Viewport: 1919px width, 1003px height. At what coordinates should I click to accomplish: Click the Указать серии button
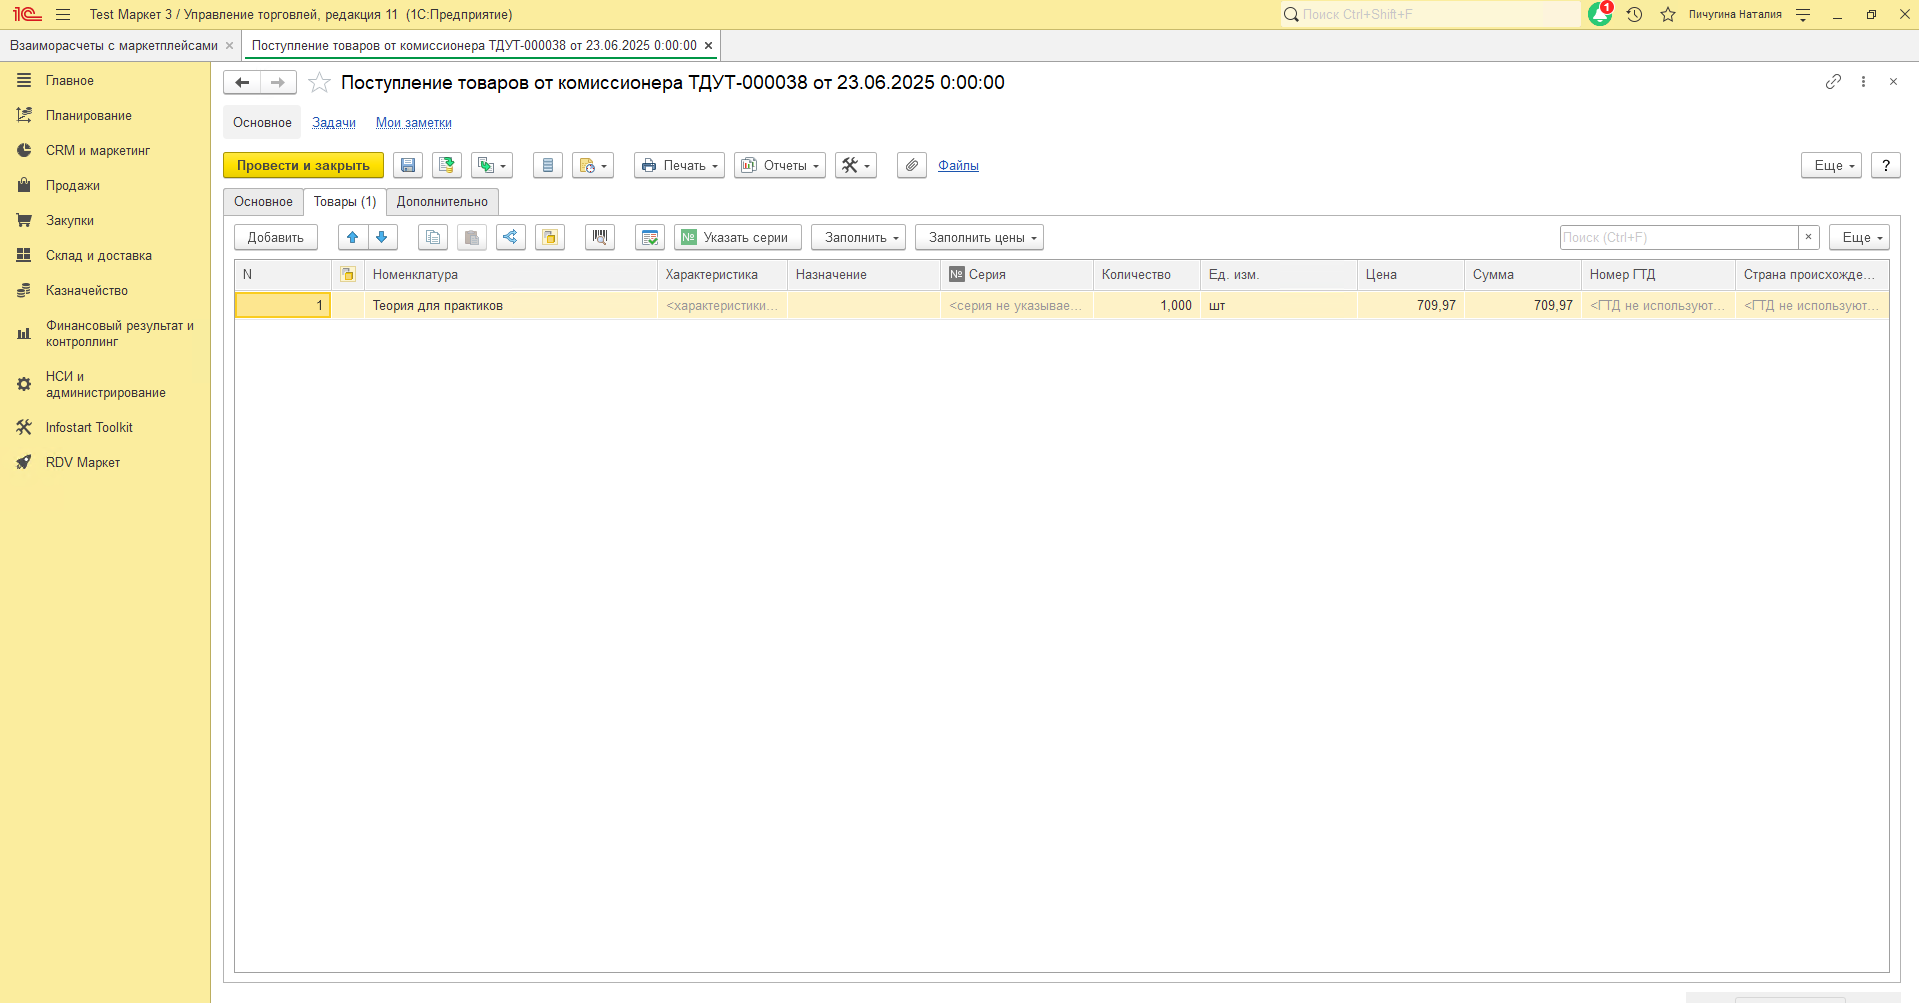pyautogui.click(x=738, y=237)
